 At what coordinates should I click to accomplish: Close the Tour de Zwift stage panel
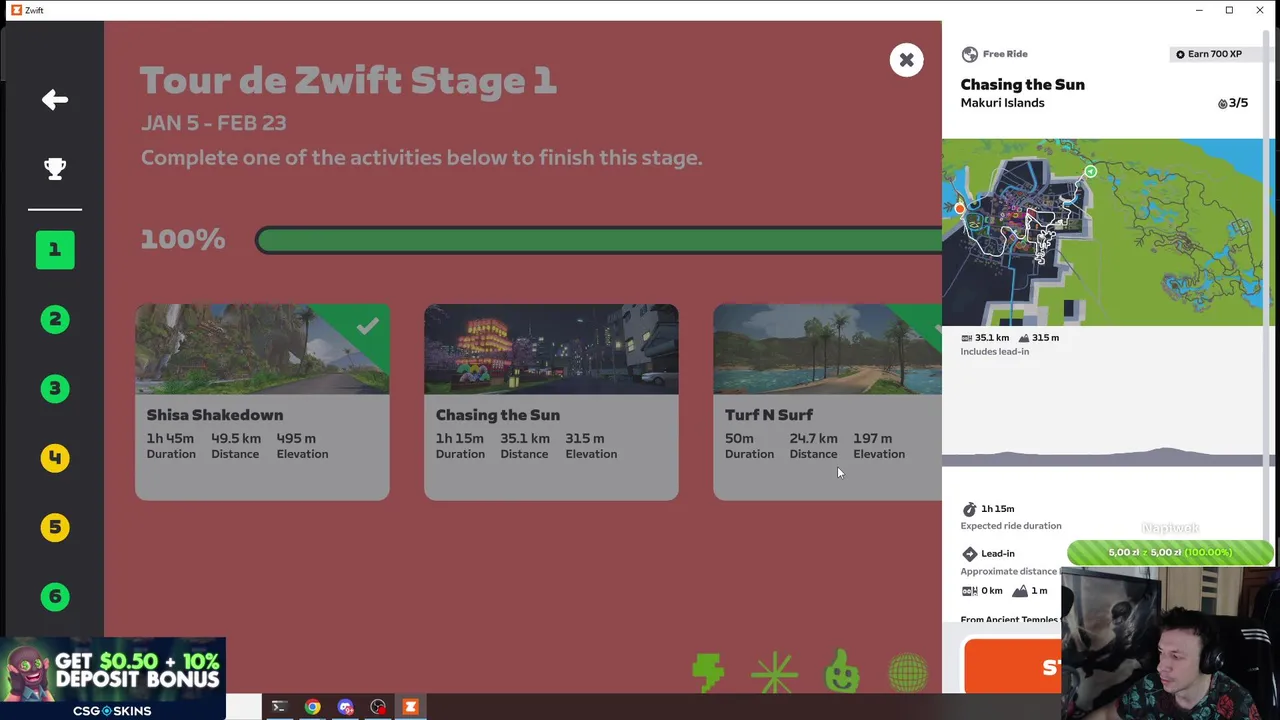(906, 60)
